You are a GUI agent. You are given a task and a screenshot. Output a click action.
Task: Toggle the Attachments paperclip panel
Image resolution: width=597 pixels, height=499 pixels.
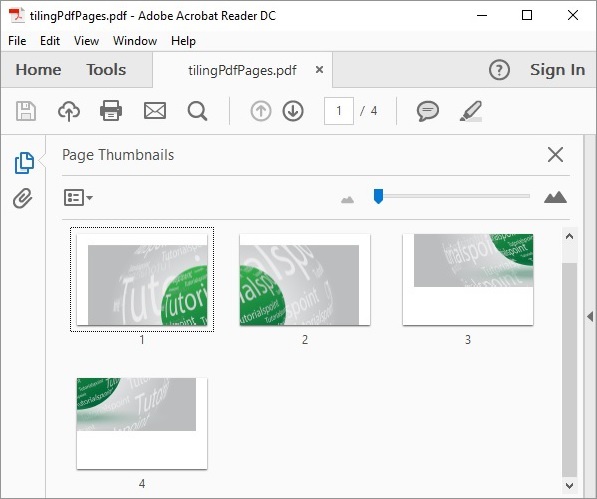click(x=23, y=198)
